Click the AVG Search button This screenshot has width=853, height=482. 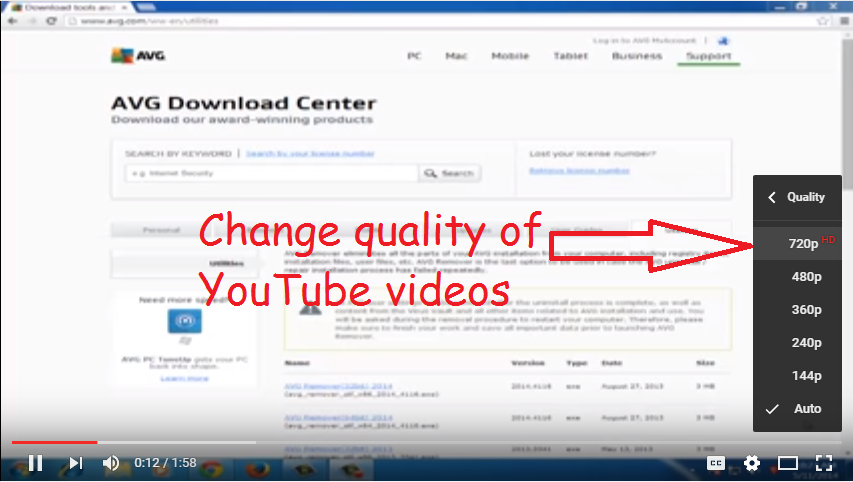click(x=449, y=173)
